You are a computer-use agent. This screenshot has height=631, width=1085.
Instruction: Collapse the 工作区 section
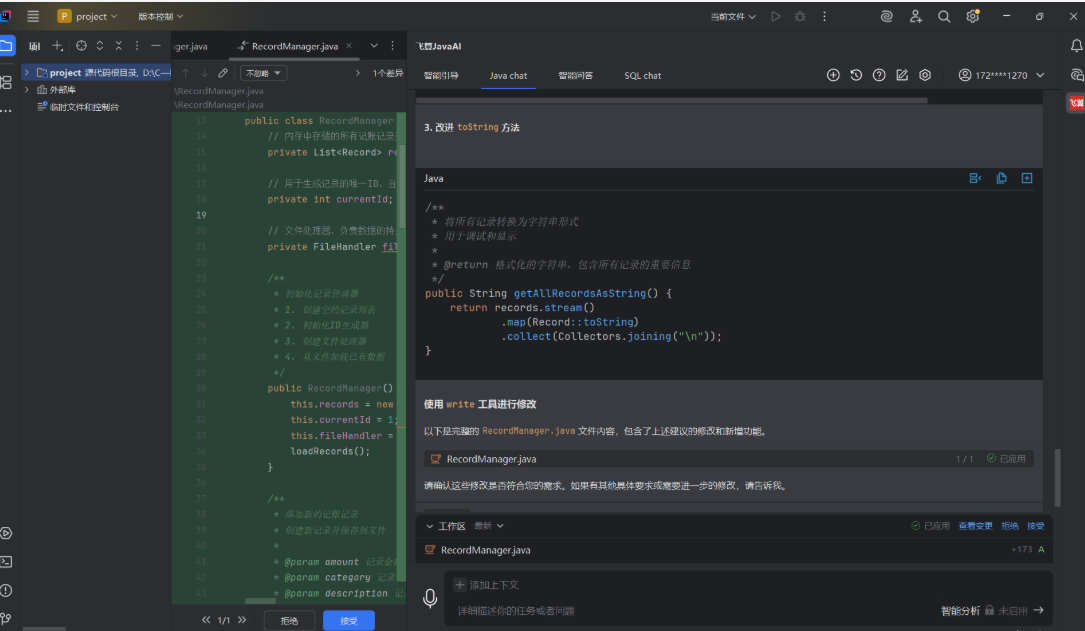click(430, 526)
